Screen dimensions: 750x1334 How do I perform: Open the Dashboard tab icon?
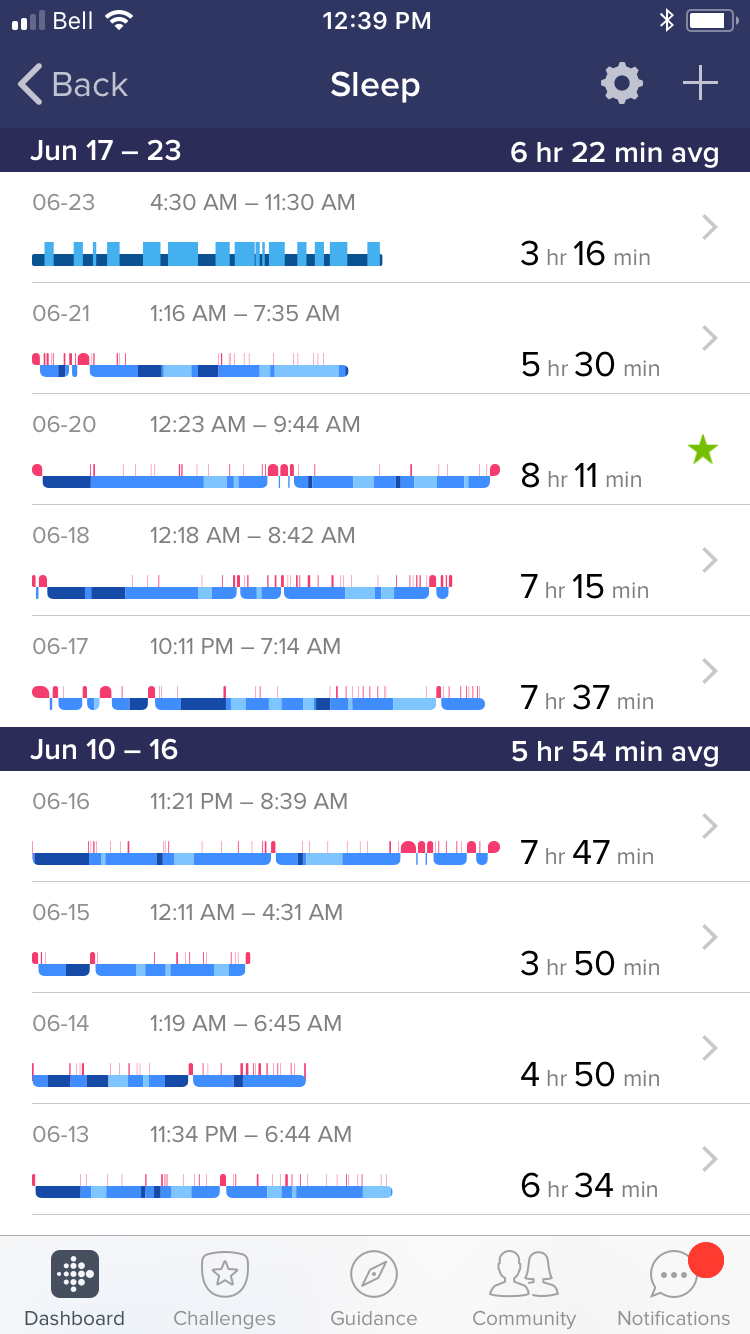pos(75,1274)
